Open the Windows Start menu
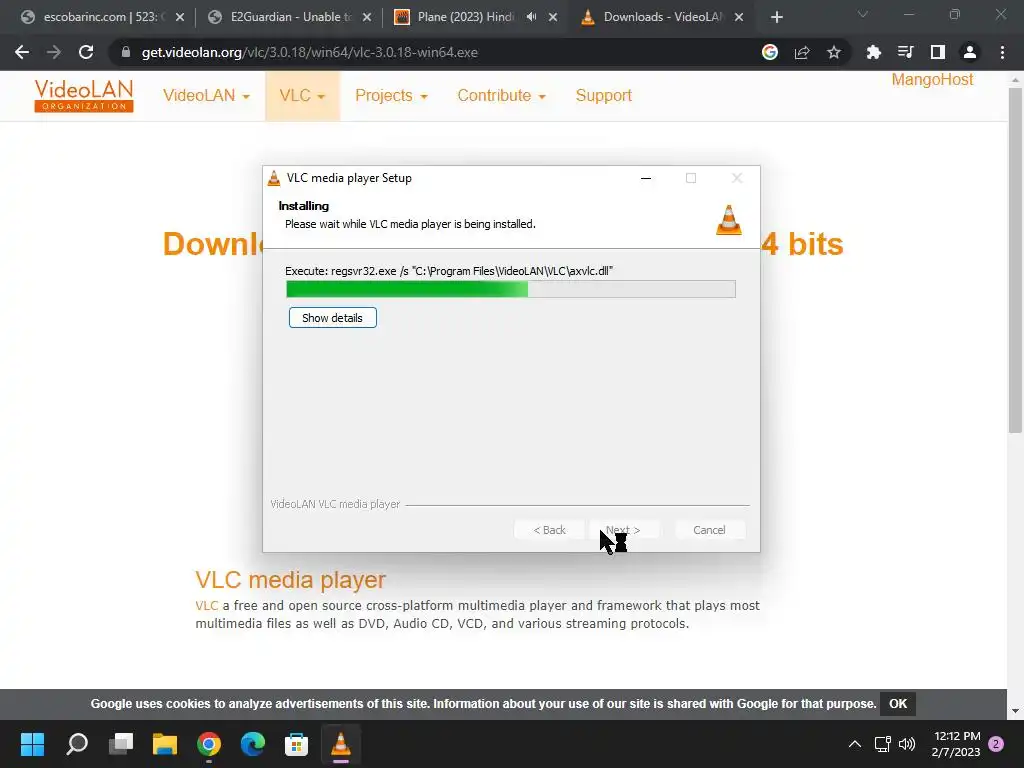The width and height of the screenshot is (1024, 768). point(33,744)
